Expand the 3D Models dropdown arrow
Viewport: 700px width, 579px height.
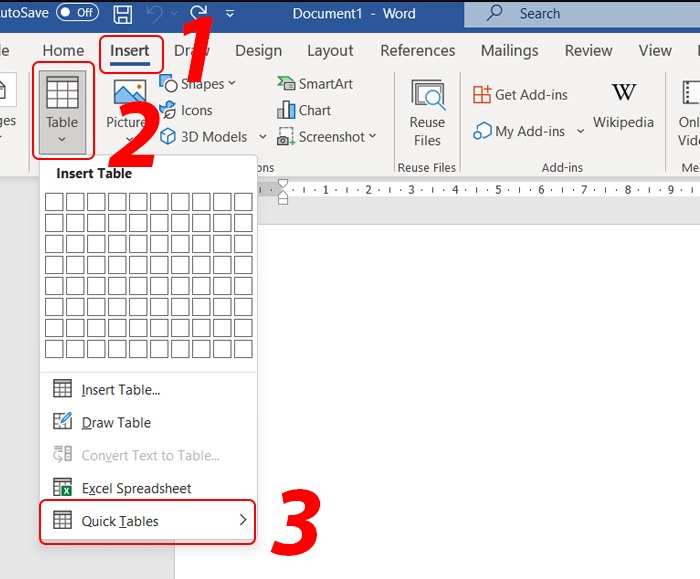(x=263, y=137)
